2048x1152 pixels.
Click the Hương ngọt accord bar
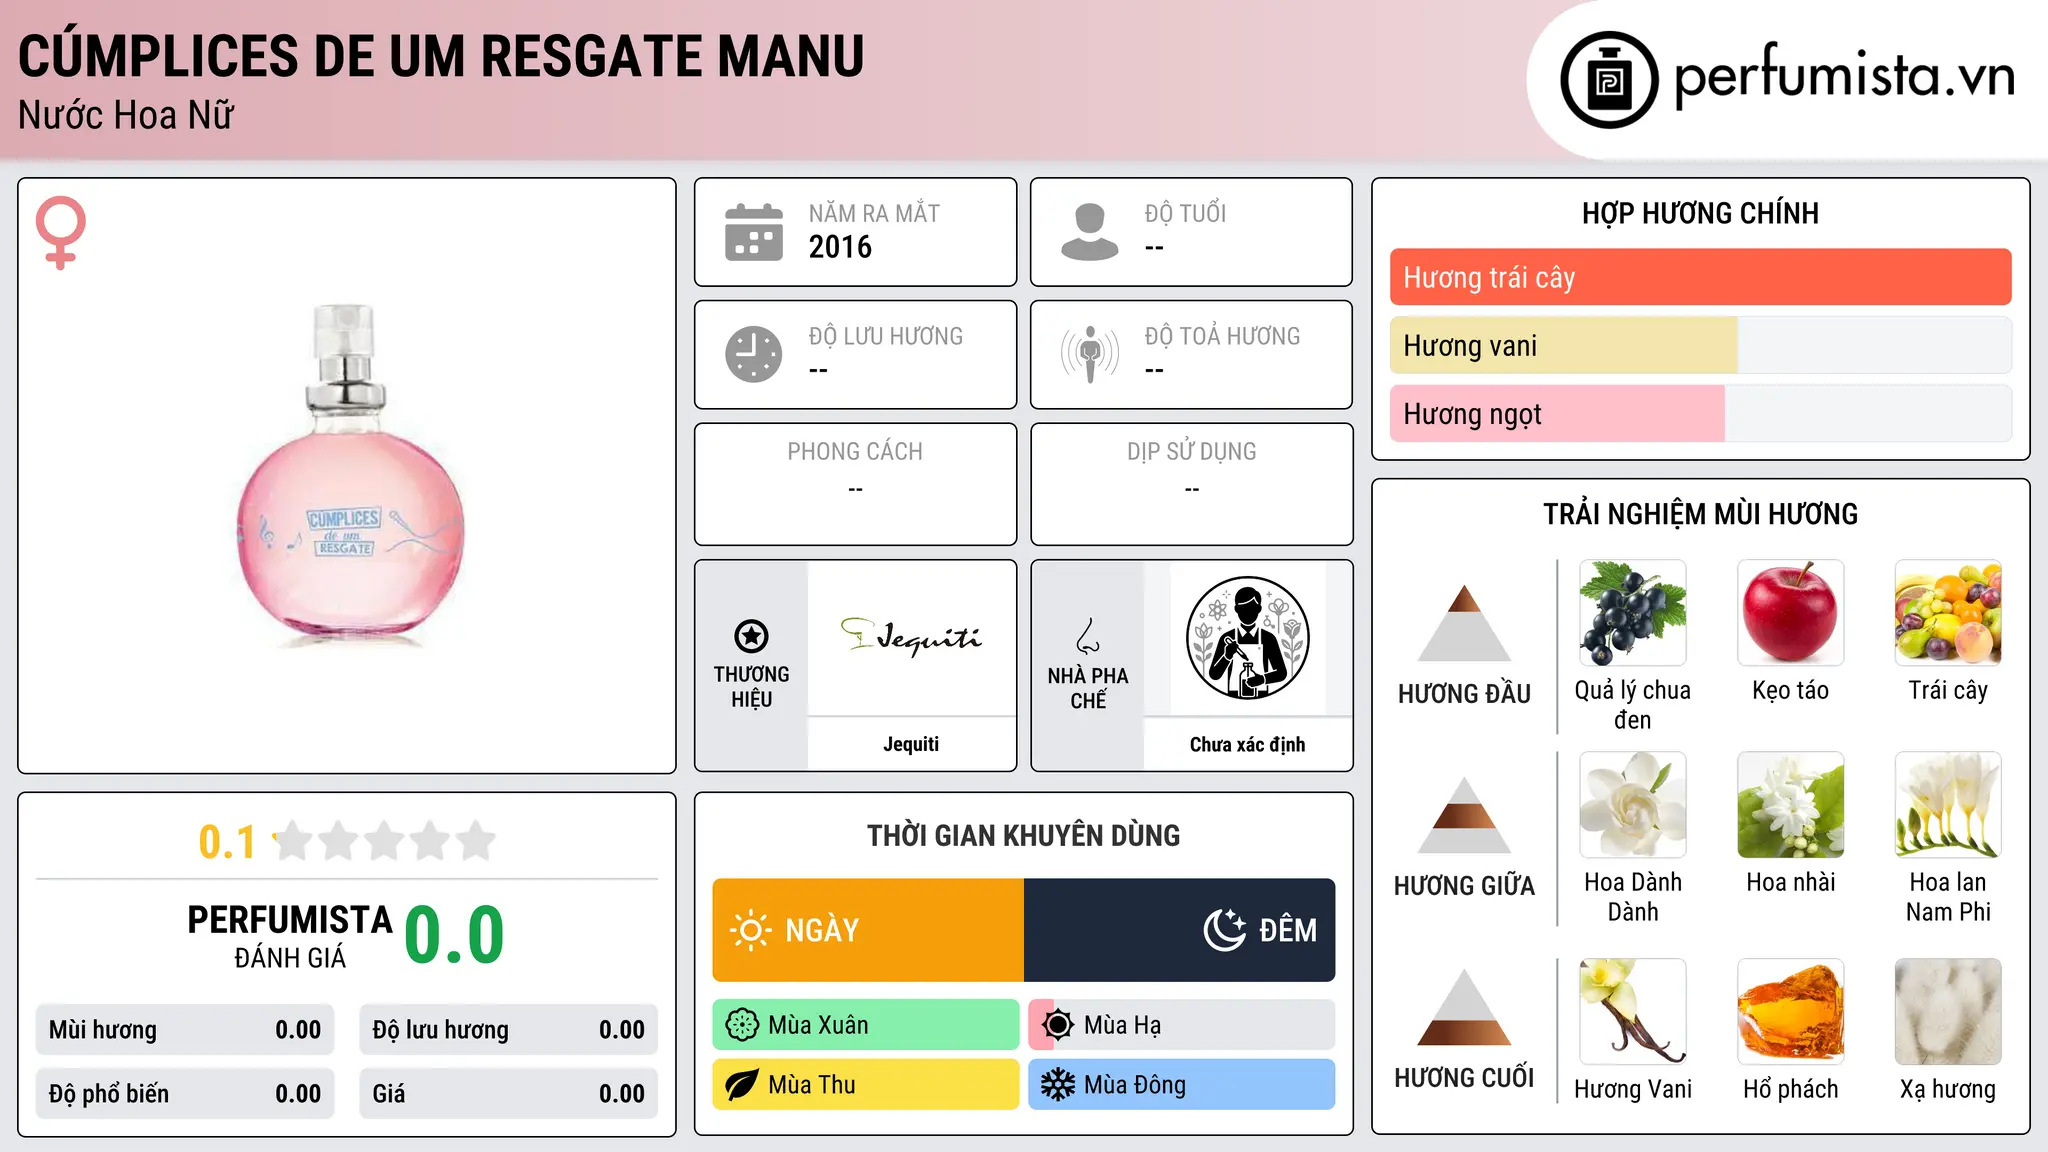[x=1701, y=413]
